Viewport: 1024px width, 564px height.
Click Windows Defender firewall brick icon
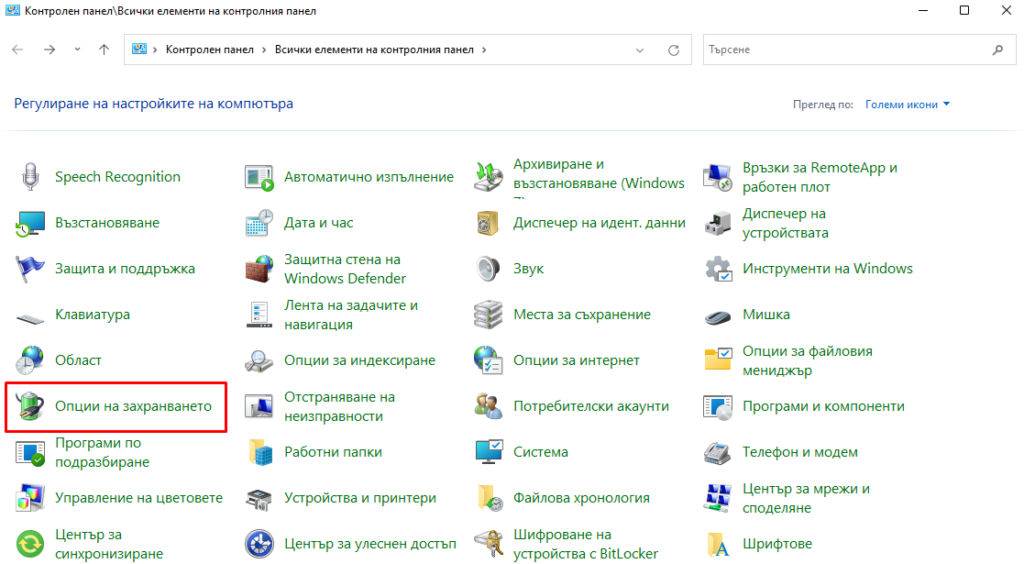click(259, 269)
